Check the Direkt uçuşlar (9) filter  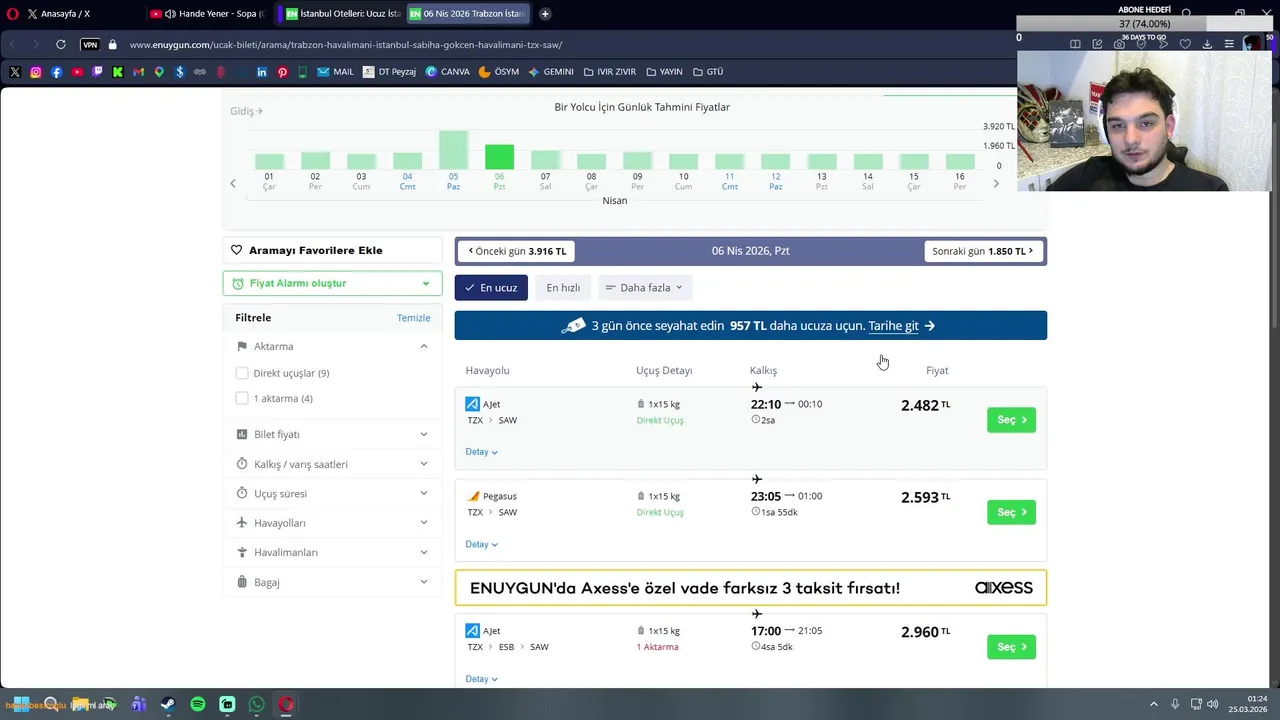tap(242, 373)
